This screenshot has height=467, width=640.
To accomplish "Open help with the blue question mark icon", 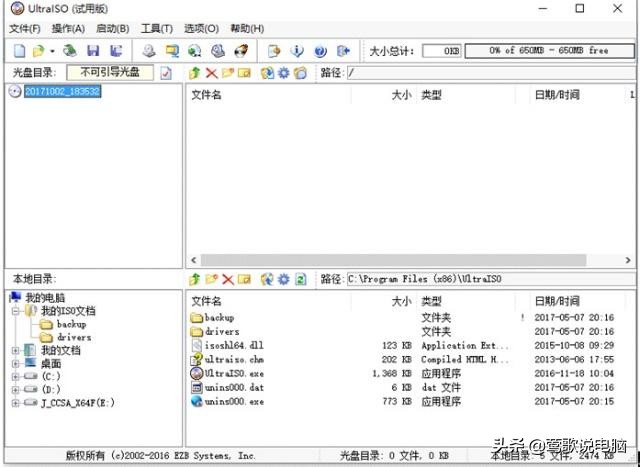I will pyautogui.click(x=320, y=51).
